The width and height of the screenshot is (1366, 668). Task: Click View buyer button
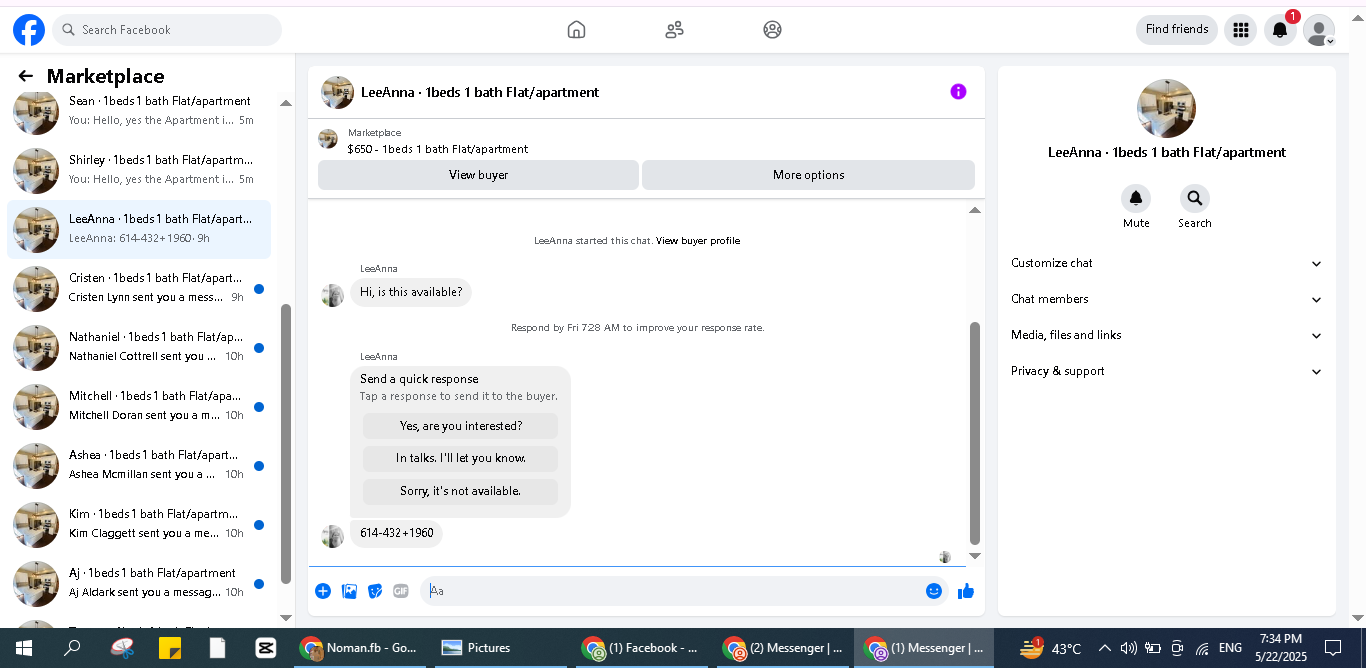(478, 175)
